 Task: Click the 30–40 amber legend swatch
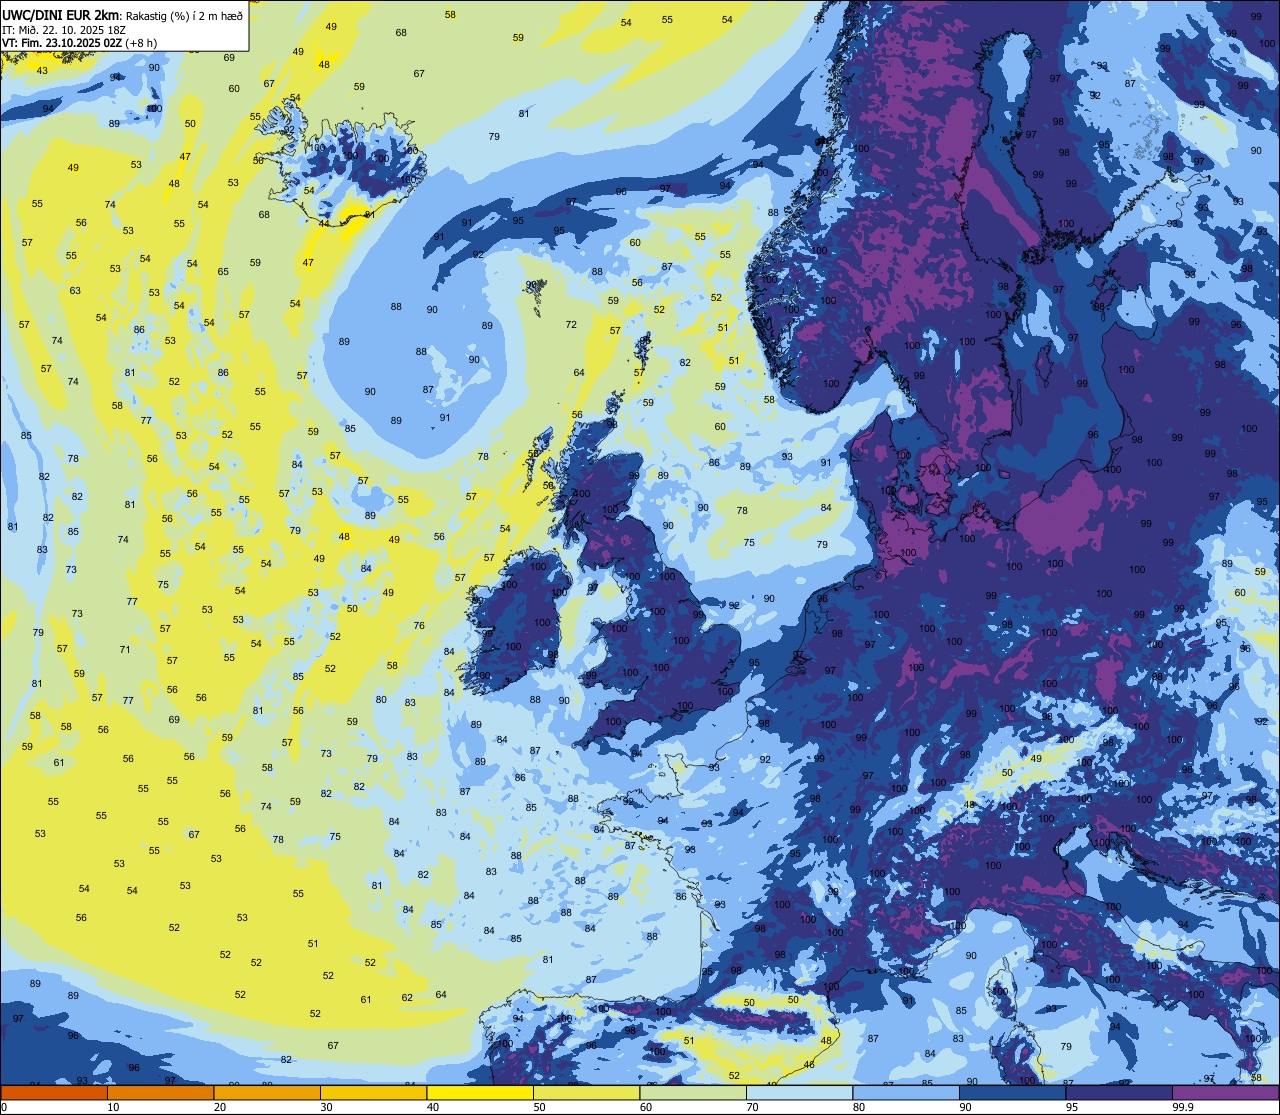tap(373, 1093)
